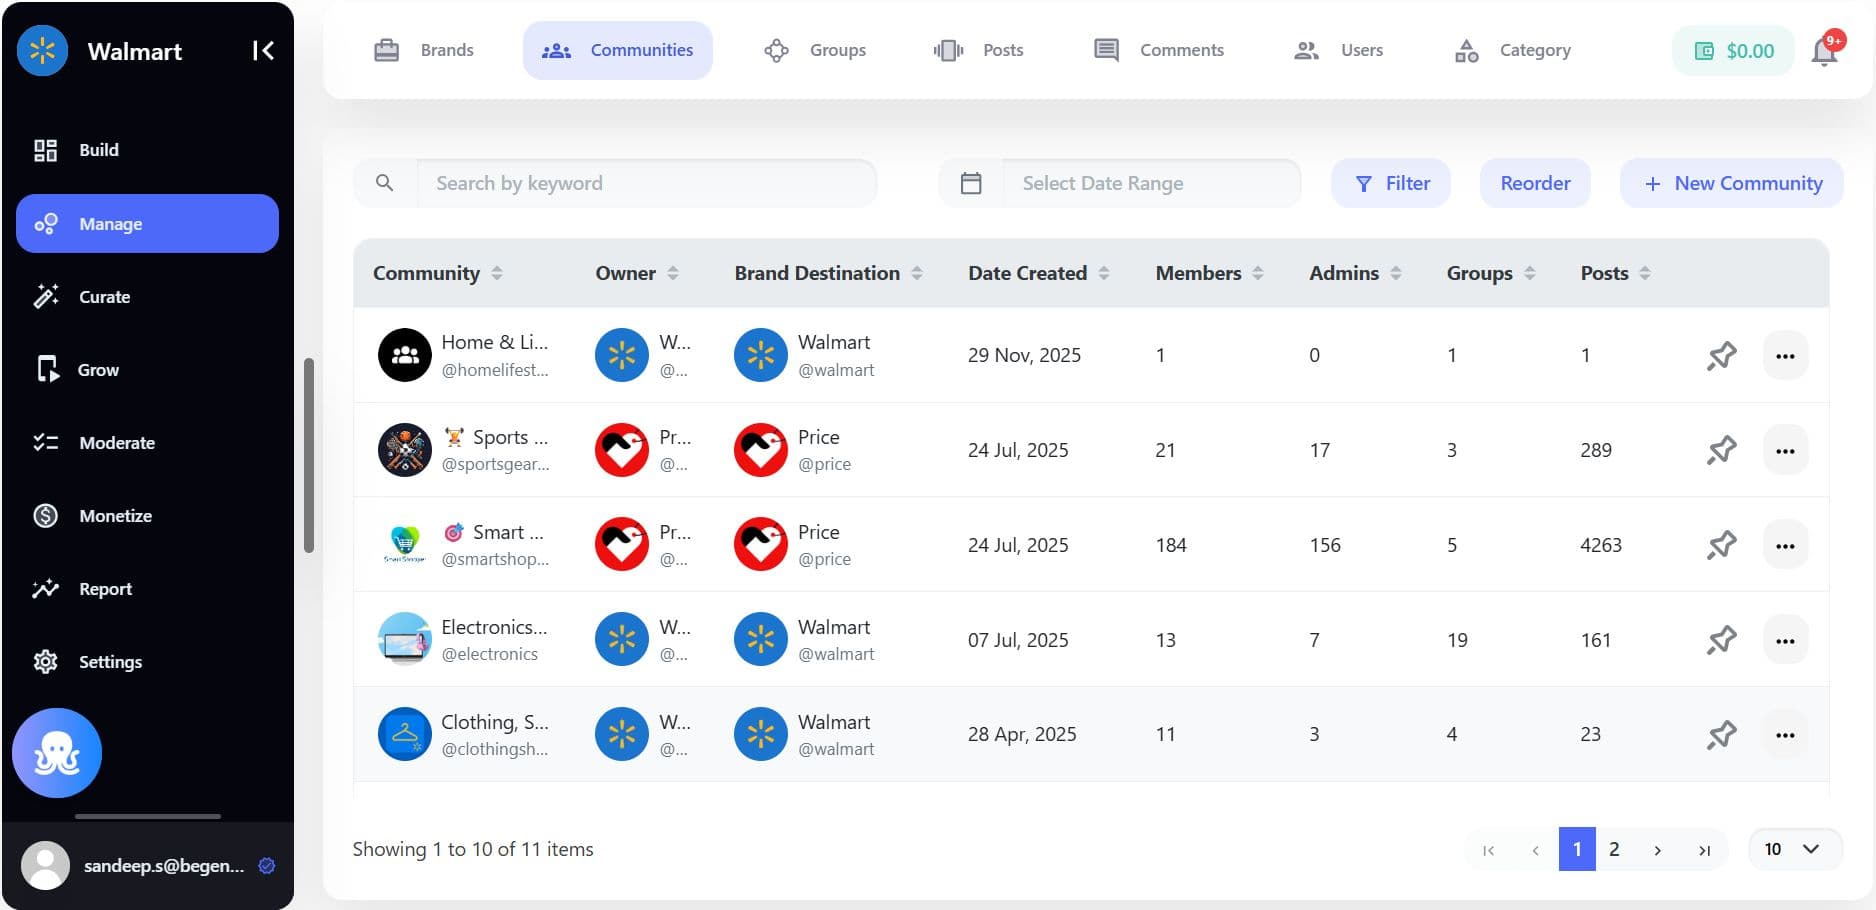Open more options for Electronics community
The image size is (1876, 910).
click(1785, 640)
